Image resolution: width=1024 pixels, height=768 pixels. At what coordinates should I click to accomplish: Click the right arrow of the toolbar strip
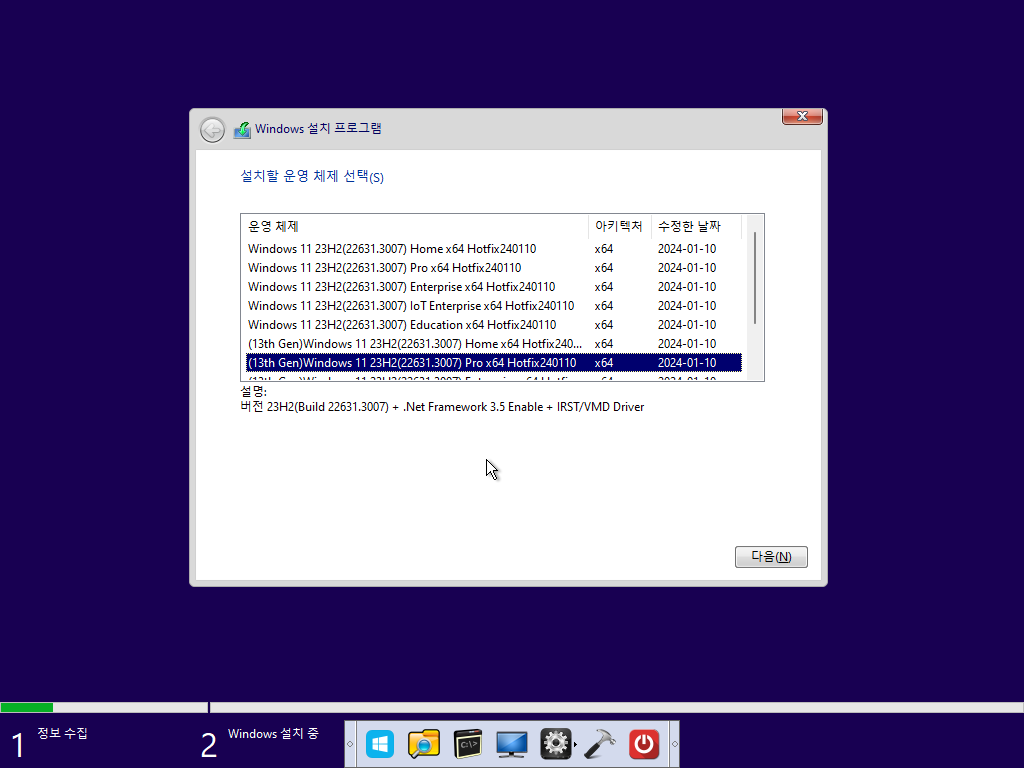(675, 744)
